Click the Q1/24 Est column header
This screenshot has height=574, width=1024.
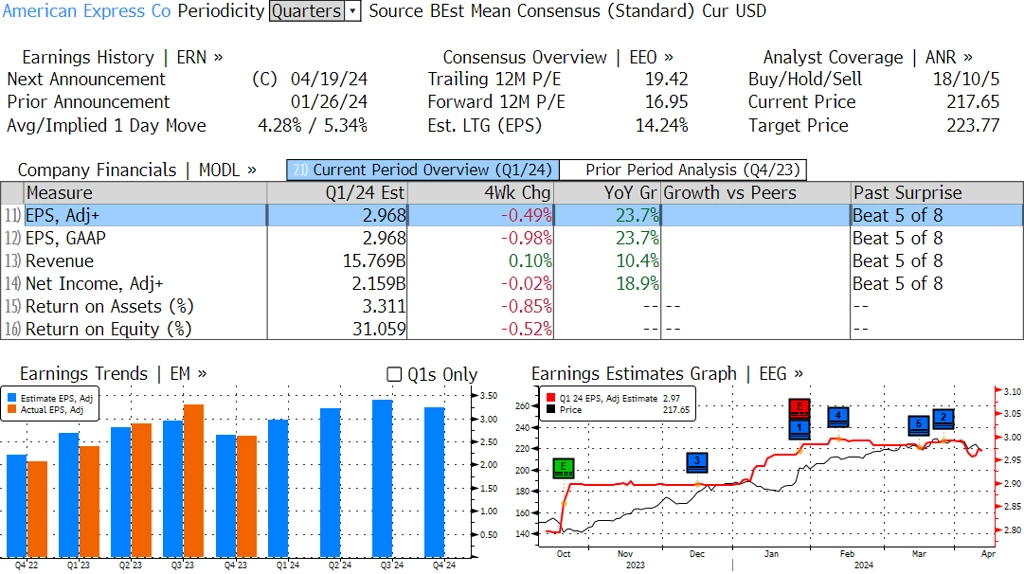(x=337, y=193)
